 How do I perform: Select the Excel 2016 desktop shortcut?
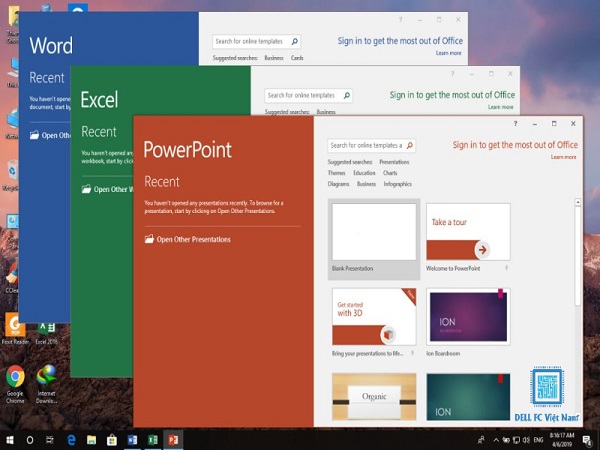(46, 332)
